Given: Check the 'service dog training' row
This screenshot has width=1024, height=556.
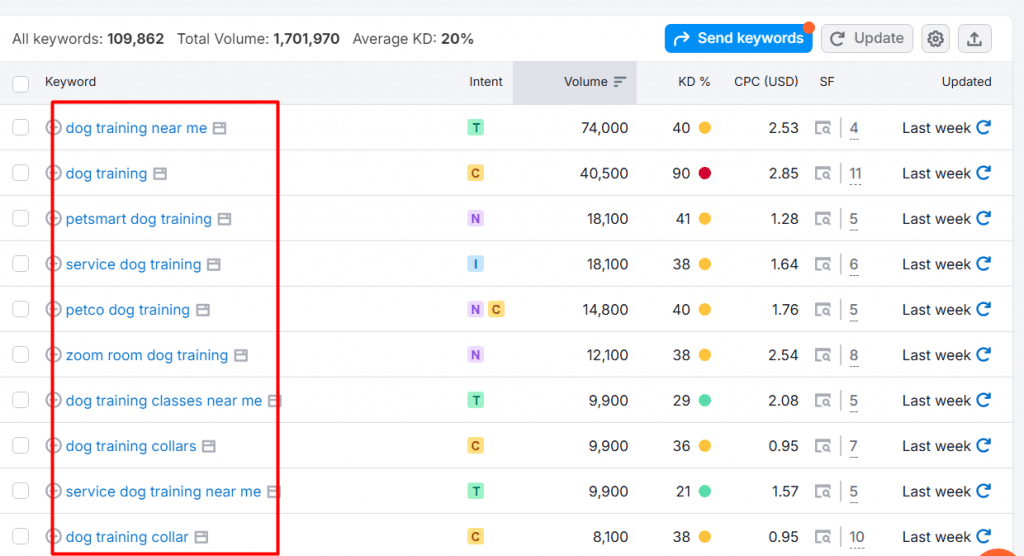Looking at the screenshot, I should tap(21, 264).
